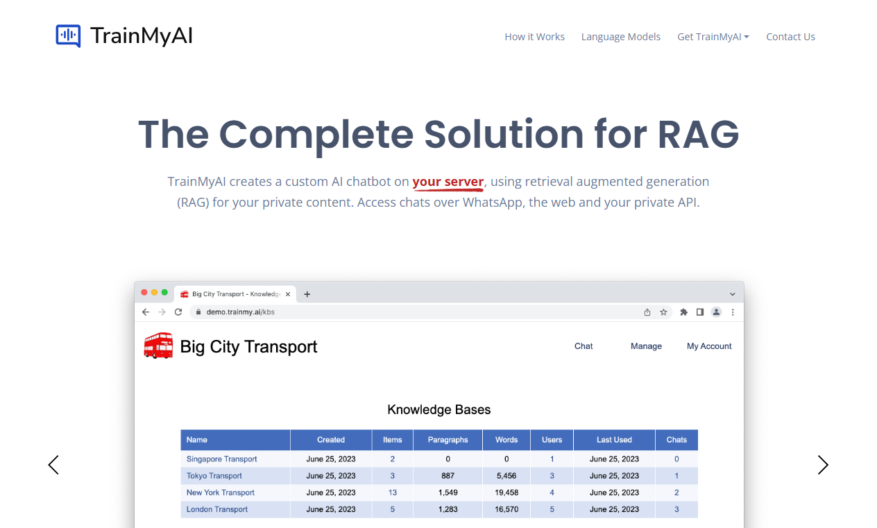Click the Words column header
The width and height of the screenshot is (877, 528).
[507, 440]
